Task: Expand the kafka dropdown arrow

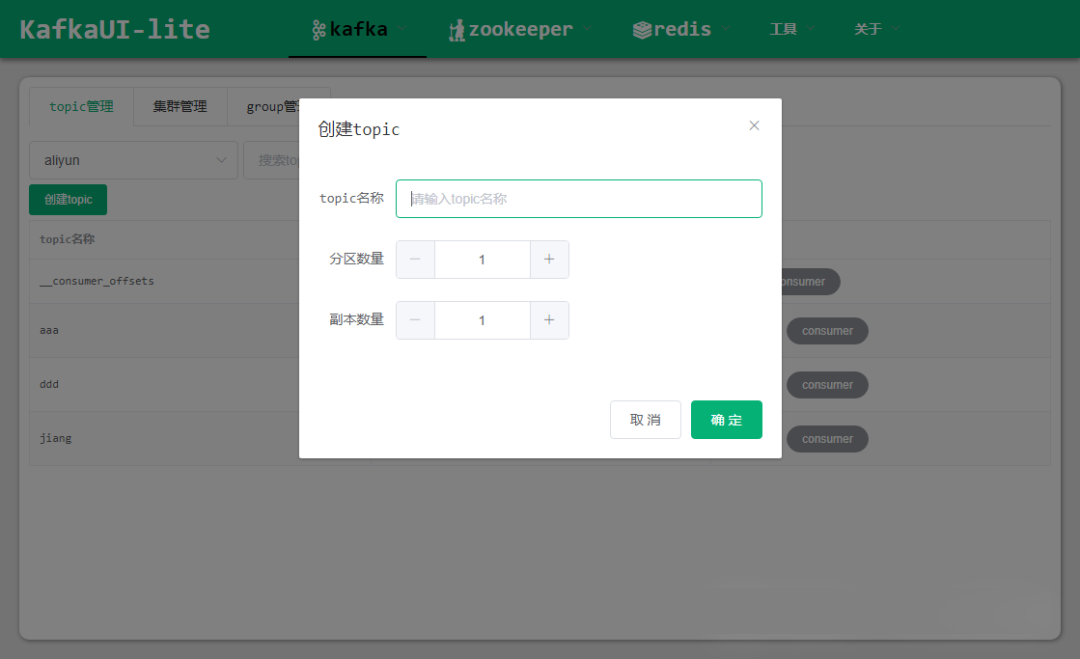Action: 402,28
